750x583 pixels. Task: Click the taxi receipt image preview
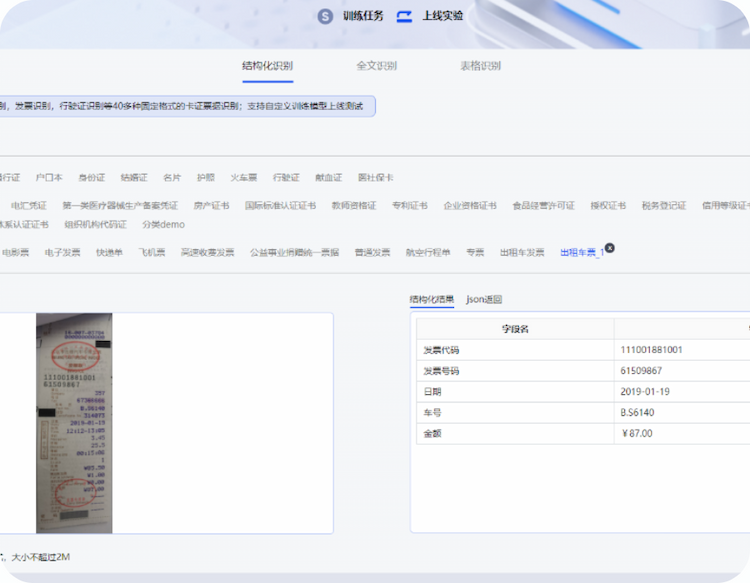click(x=74, y=423)
